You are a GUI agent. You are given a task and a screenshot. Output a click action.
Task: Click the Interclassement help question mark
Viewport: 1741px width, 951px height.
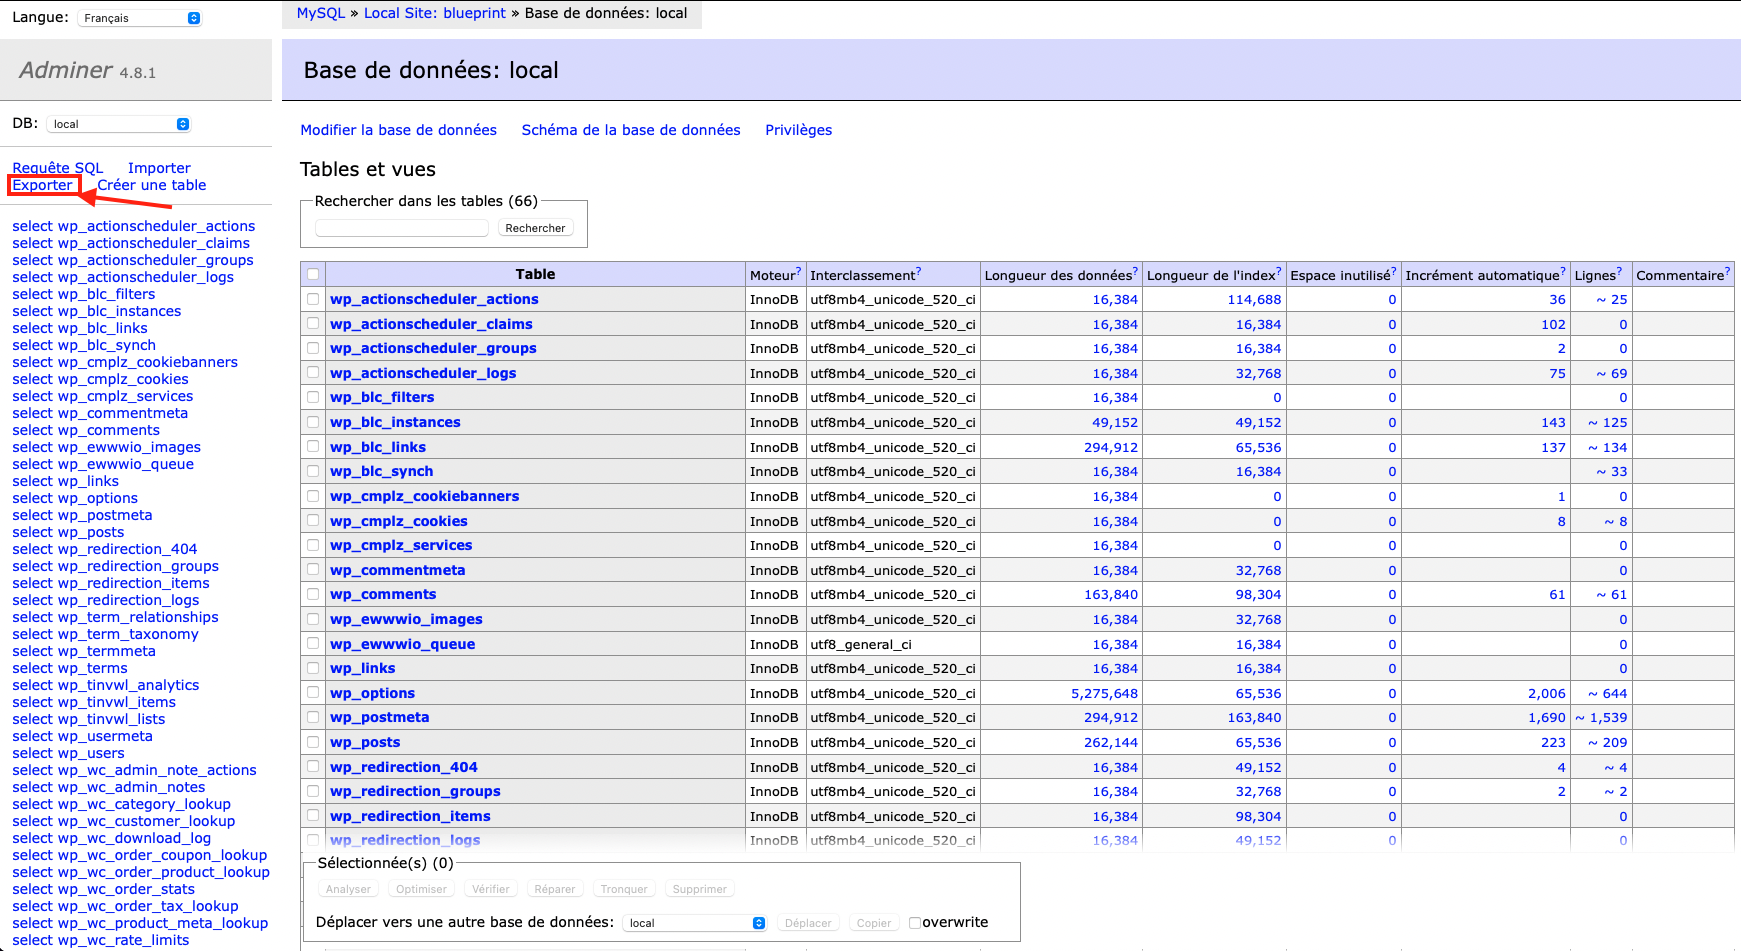click(x=918, y=271)
